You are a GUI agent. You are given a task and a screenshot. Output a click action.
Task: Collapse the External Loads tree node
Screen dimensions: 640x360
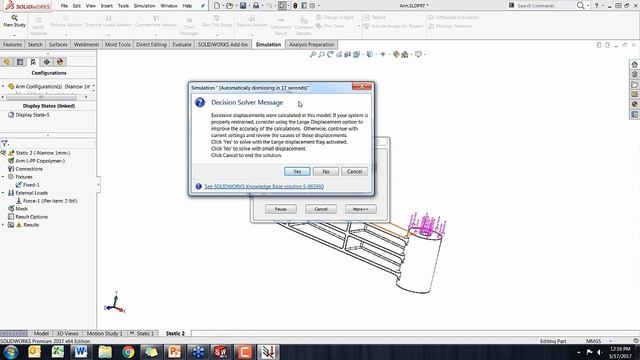point(3,193)
